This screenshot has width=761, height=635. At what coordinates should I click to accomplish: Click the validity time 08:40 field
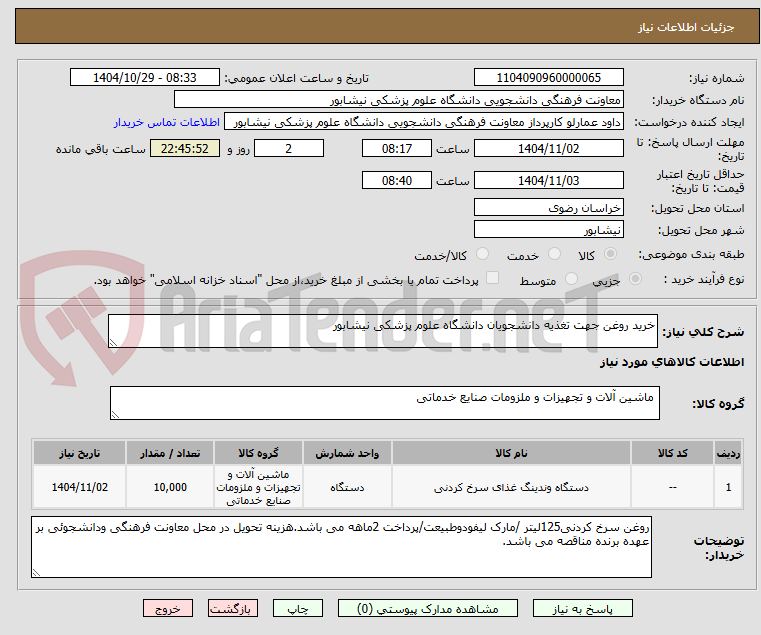pyautogui.click(x=397, y=181)
